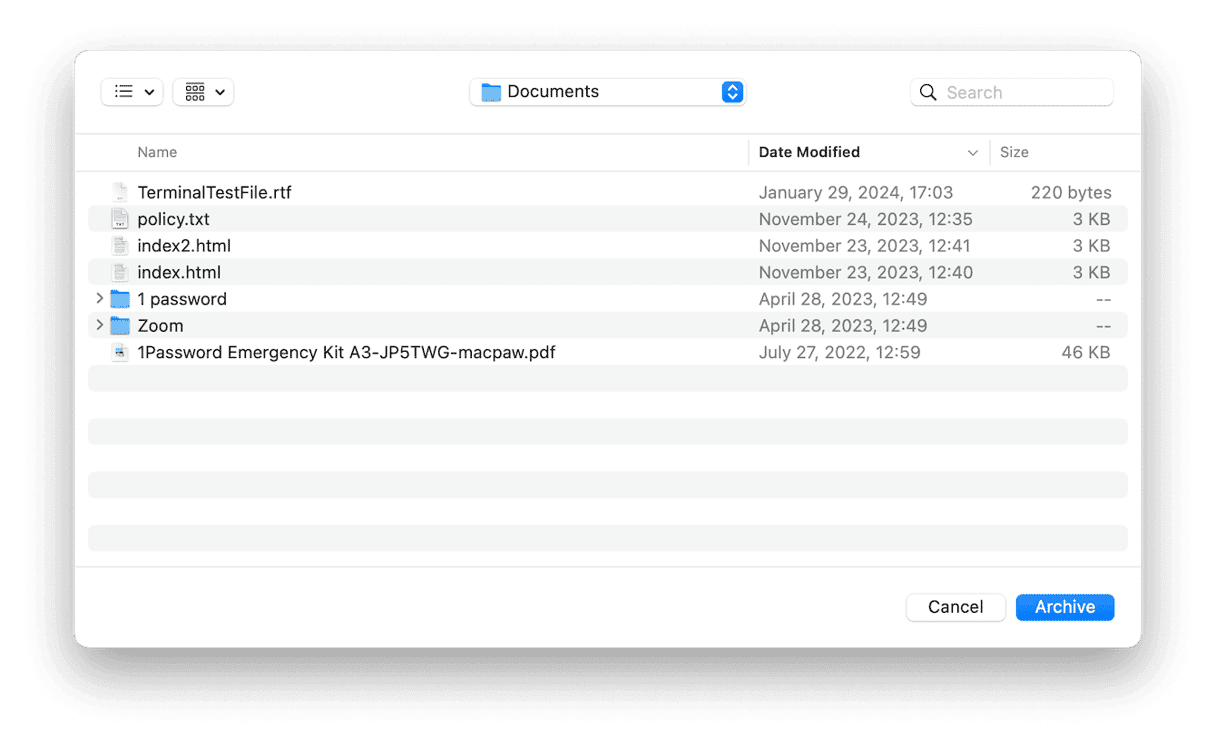Click the TerminalTestFile.rtf document icon
Screen dimensions: 1216x746
(x=120, y=192)
